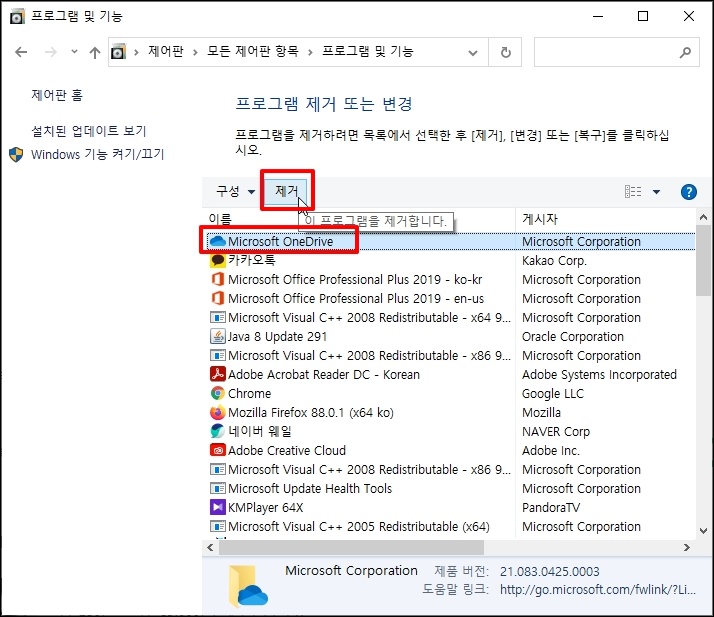Click the search magnifier icon

coord(685,53)
